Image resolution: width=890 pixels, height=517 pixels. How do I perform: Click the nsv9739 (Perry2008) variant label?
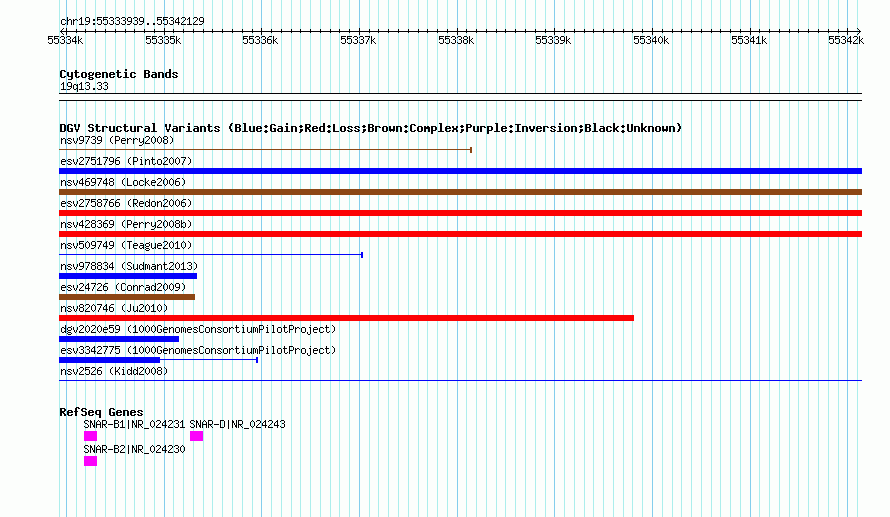pos(117,140)
